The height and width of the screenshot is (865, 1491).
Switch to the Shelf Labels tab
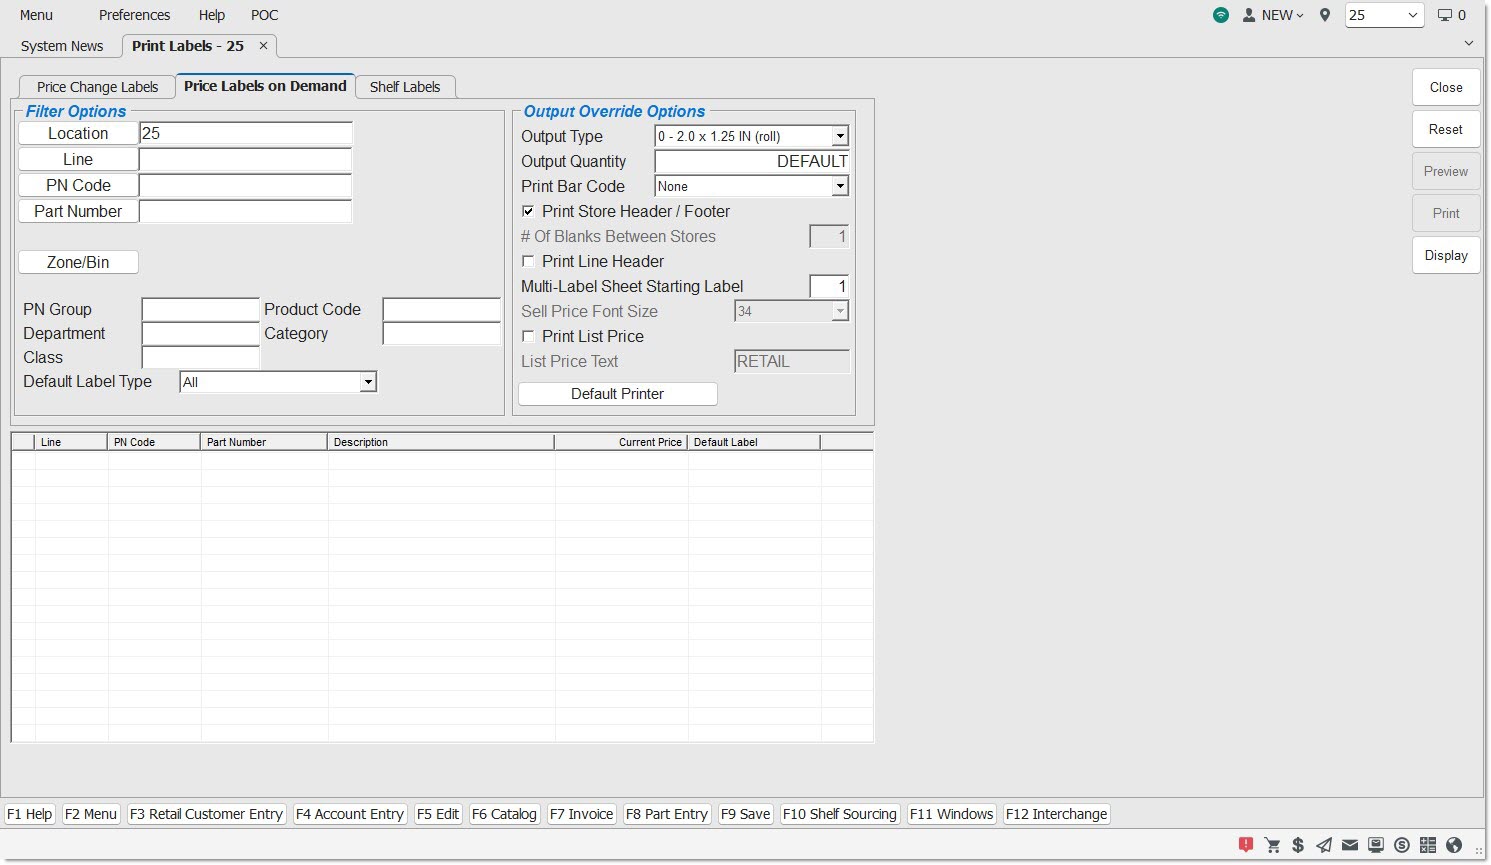(405, 87)
